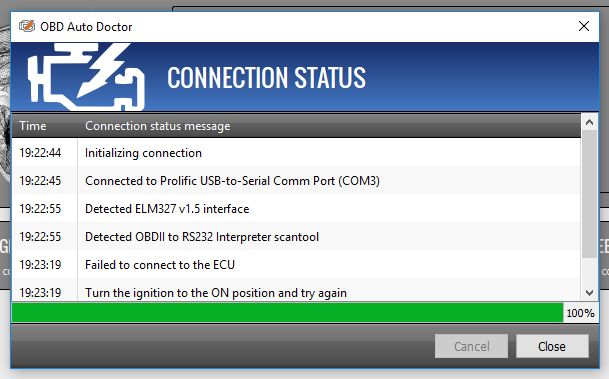Select the Failed to connect to ECU row
The height and width of the screenshot is (379, 609).
tap(296, 264)
